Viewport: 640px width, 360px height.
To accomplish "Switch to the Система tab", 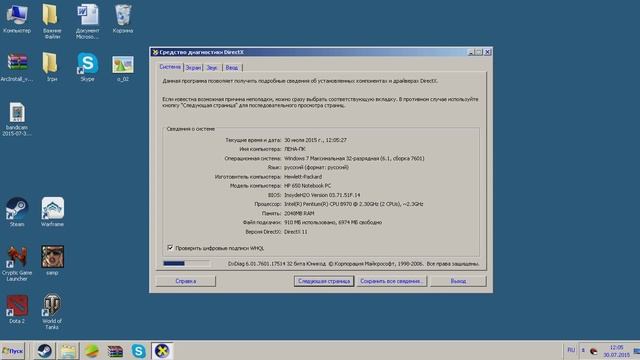I will [170, 67].
